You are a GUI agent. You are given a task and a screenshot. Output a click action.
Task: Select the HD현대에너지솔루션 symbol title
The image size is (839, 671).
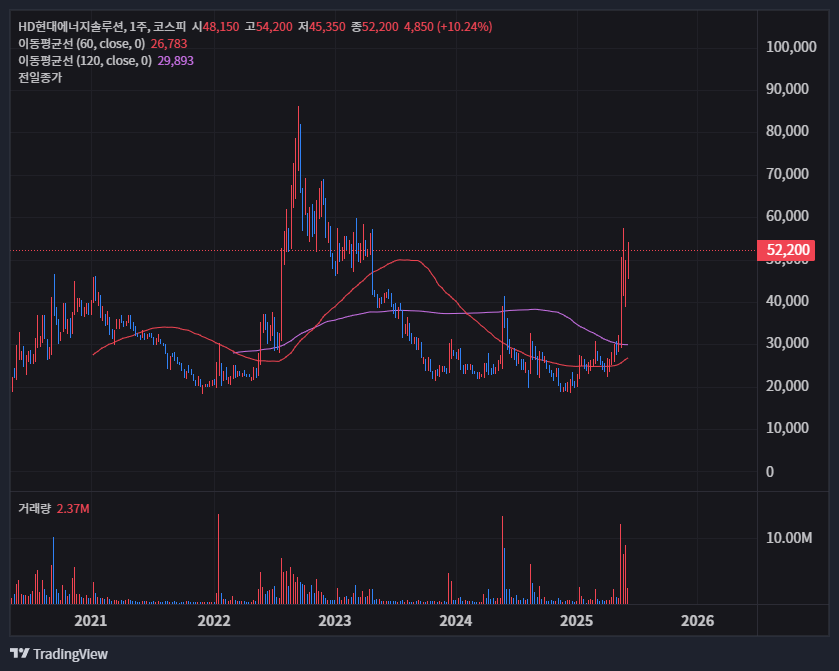[71, 27]
